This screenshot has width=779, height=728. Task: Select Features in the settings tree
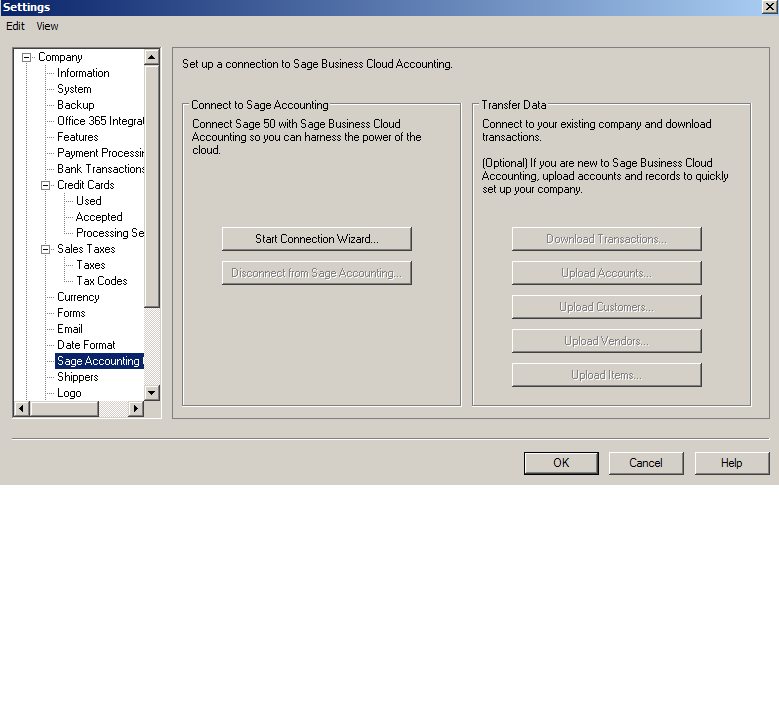78,137
